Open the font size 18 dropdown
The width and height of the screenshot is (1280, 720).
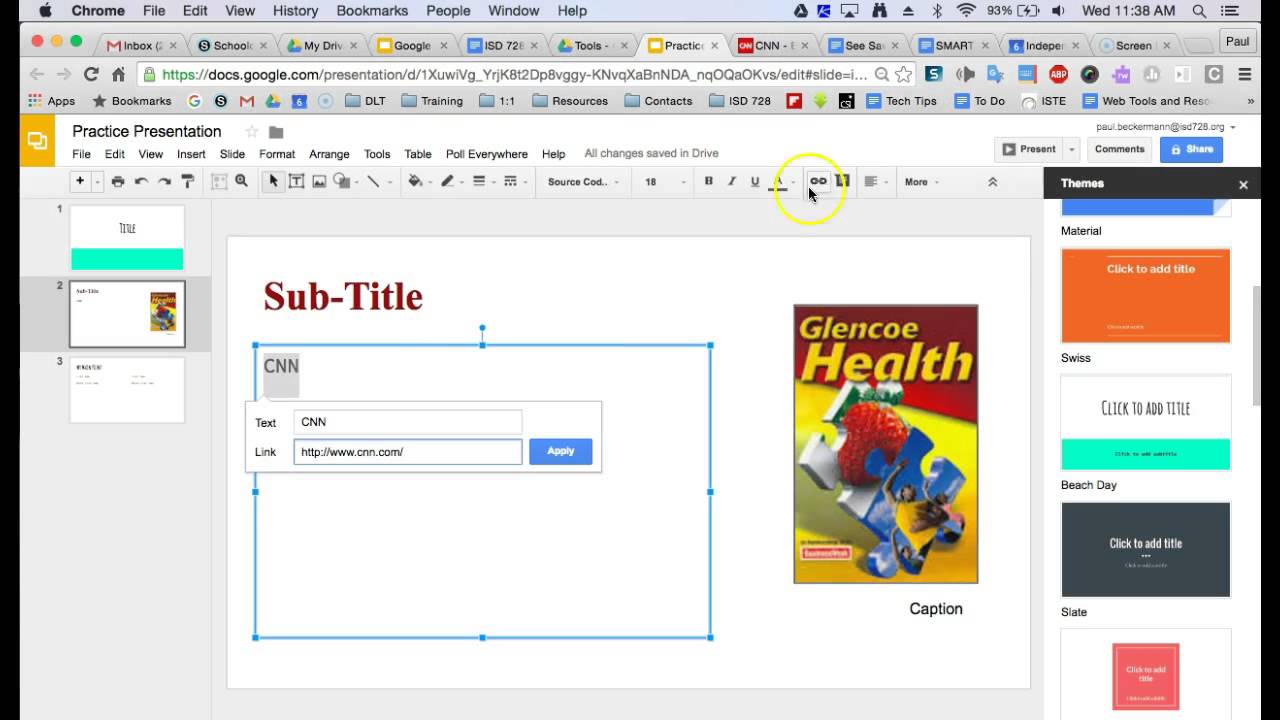click(x=665, y=182)
